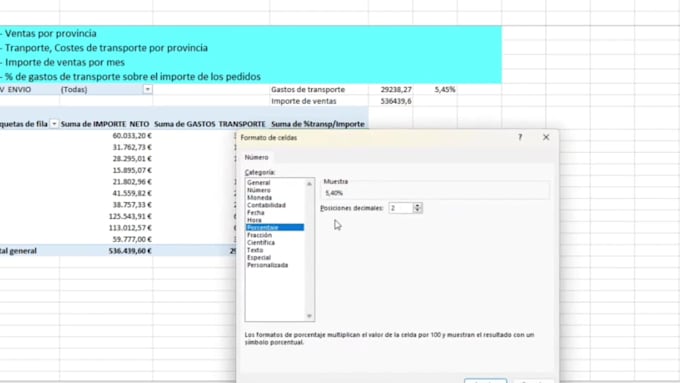Click the Suma de IMPORTE NETO header
This screenshot has height=383, width=680.
coord(105,124)
